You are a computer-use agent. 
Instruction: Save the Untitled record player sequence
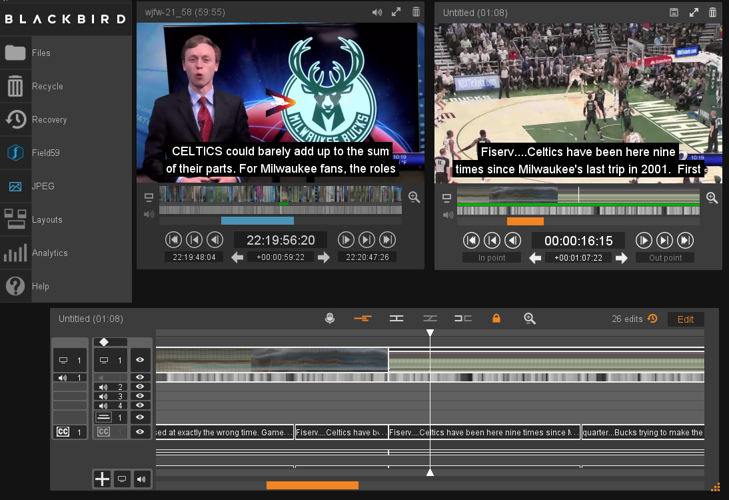(674, 13)
